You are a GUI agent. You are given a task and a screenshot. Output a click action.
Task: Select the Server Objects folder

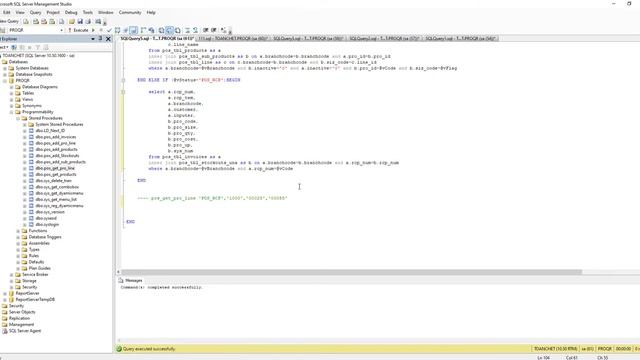click(22, 312)
